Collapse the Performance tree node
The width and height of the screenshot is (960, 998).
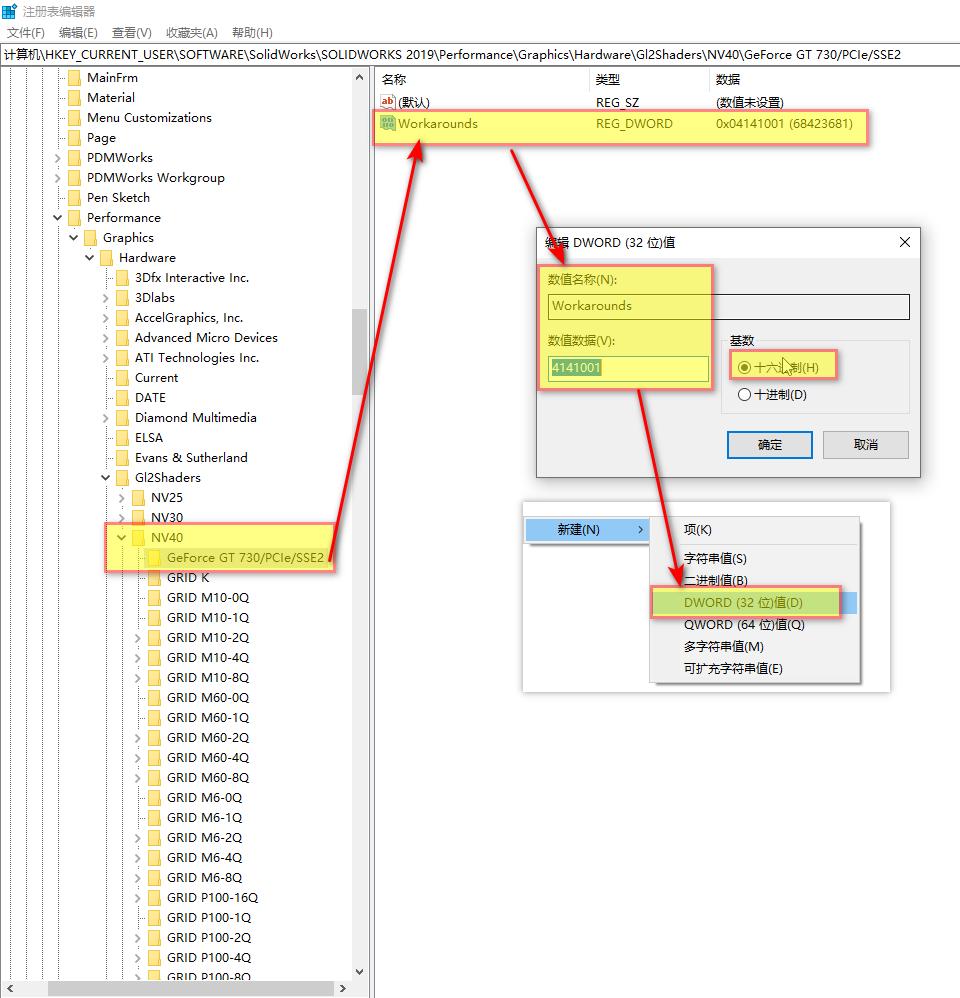pos(59,218)
